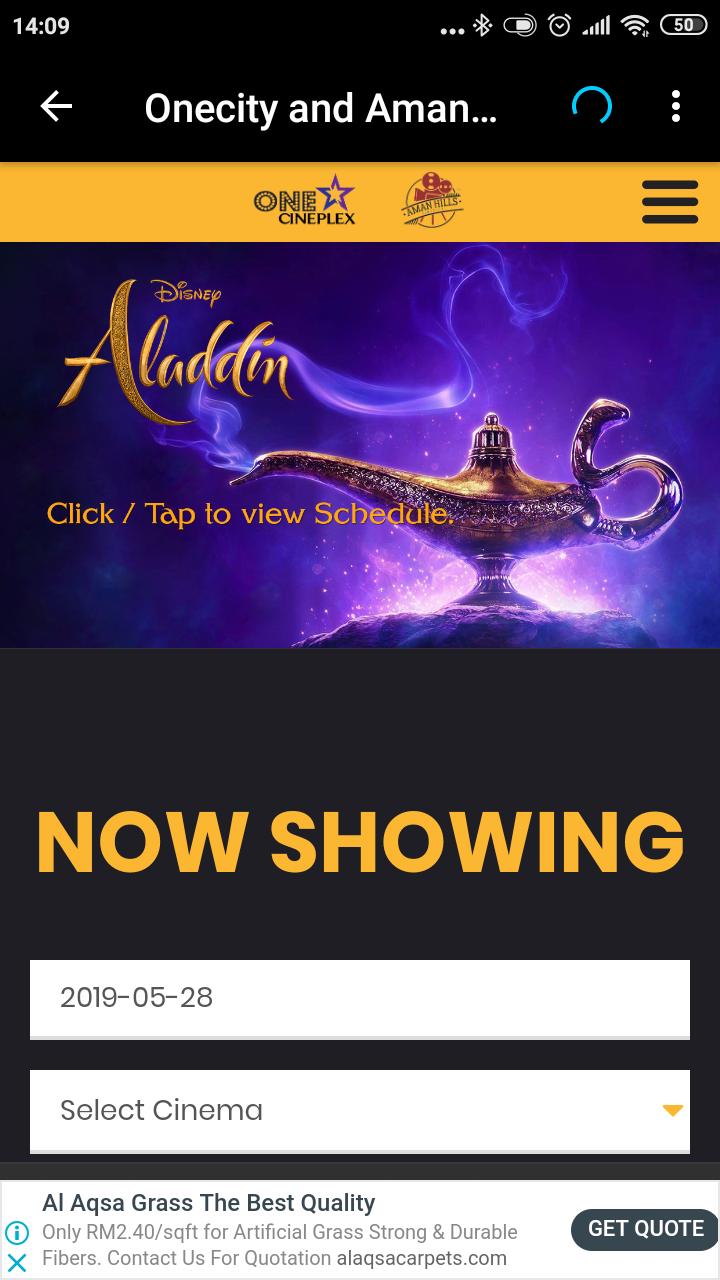Viewport: 720px width, 1280px height.
Task: Tap the NOW SHOWING heading
Action: pos(360,842)
